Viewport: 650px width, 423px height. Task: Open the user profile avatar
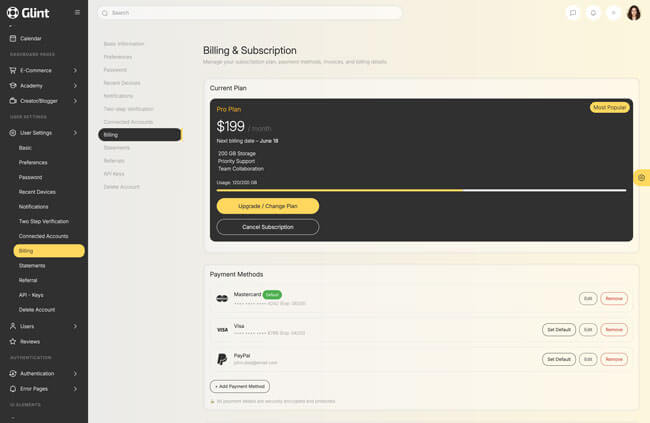click(x=634, y=13)
